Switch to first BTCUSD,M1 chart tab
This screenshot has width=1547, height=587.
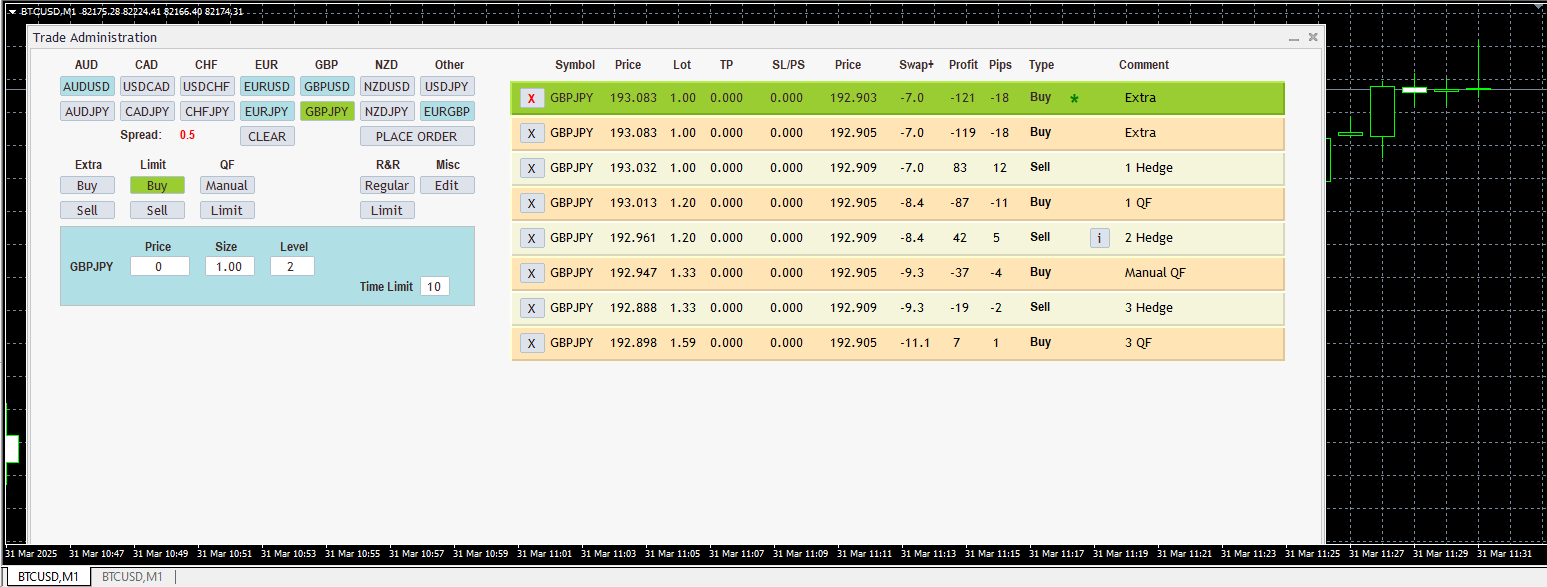click(48, 577)
